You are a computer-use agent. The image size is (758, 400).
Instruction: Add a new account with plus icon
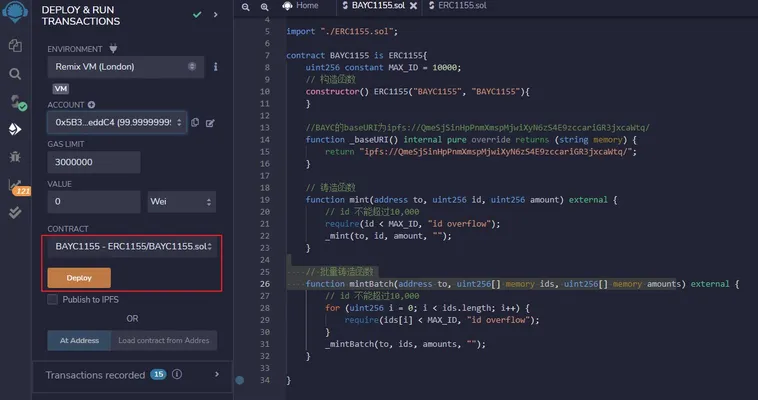[91, 104]
